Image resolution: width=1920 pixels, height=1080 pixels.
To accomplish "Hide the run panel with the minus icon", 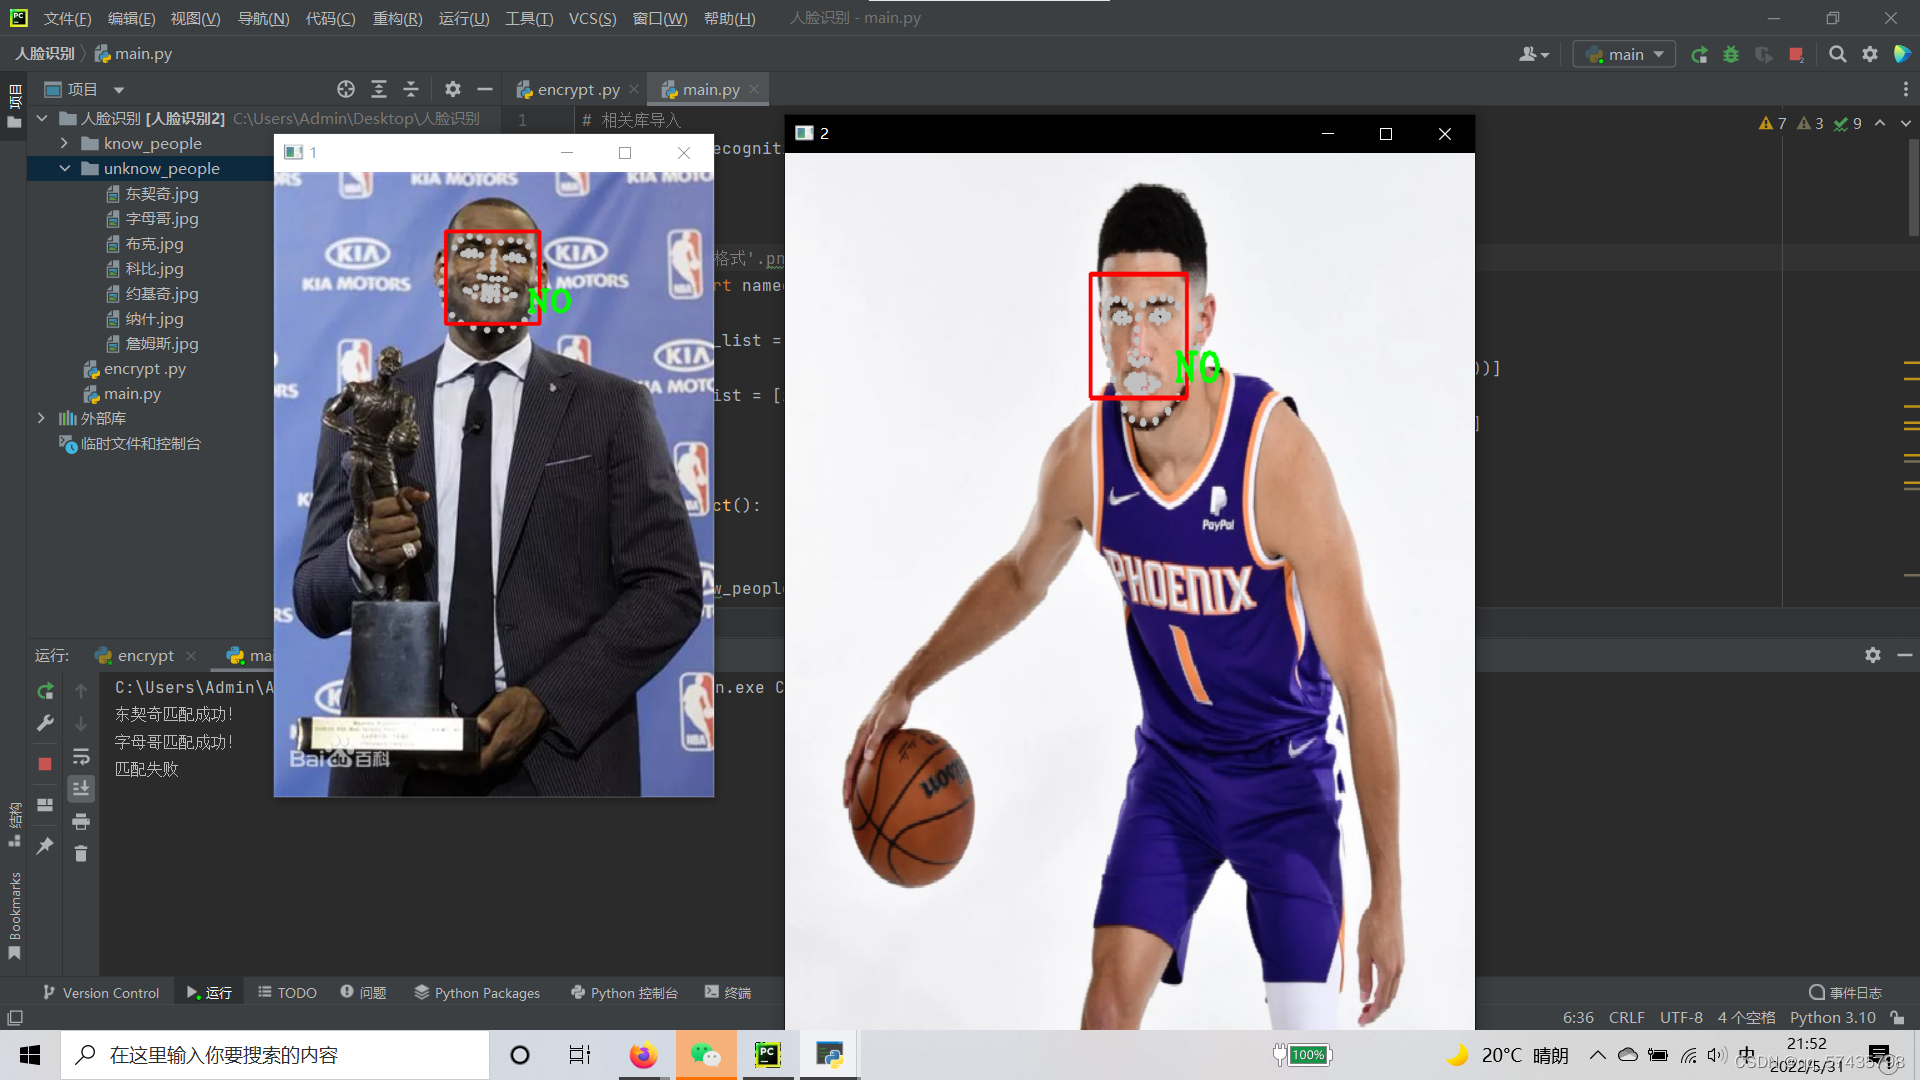I will 1905,656.
